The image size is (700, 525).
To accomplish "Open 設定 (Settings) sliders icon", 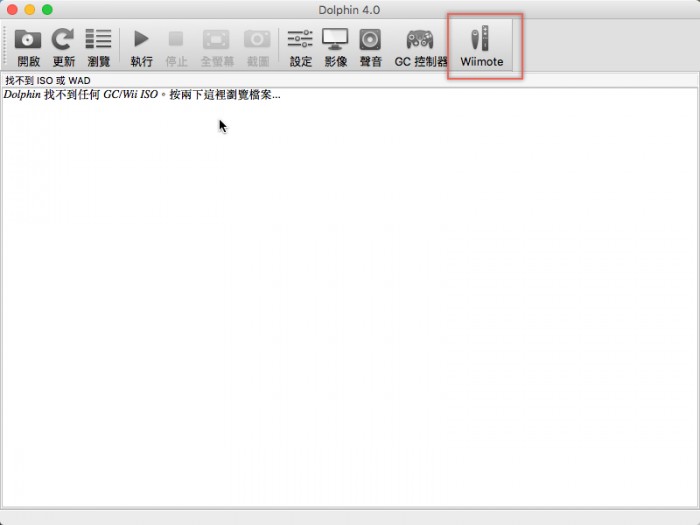I will coord(300,39).
